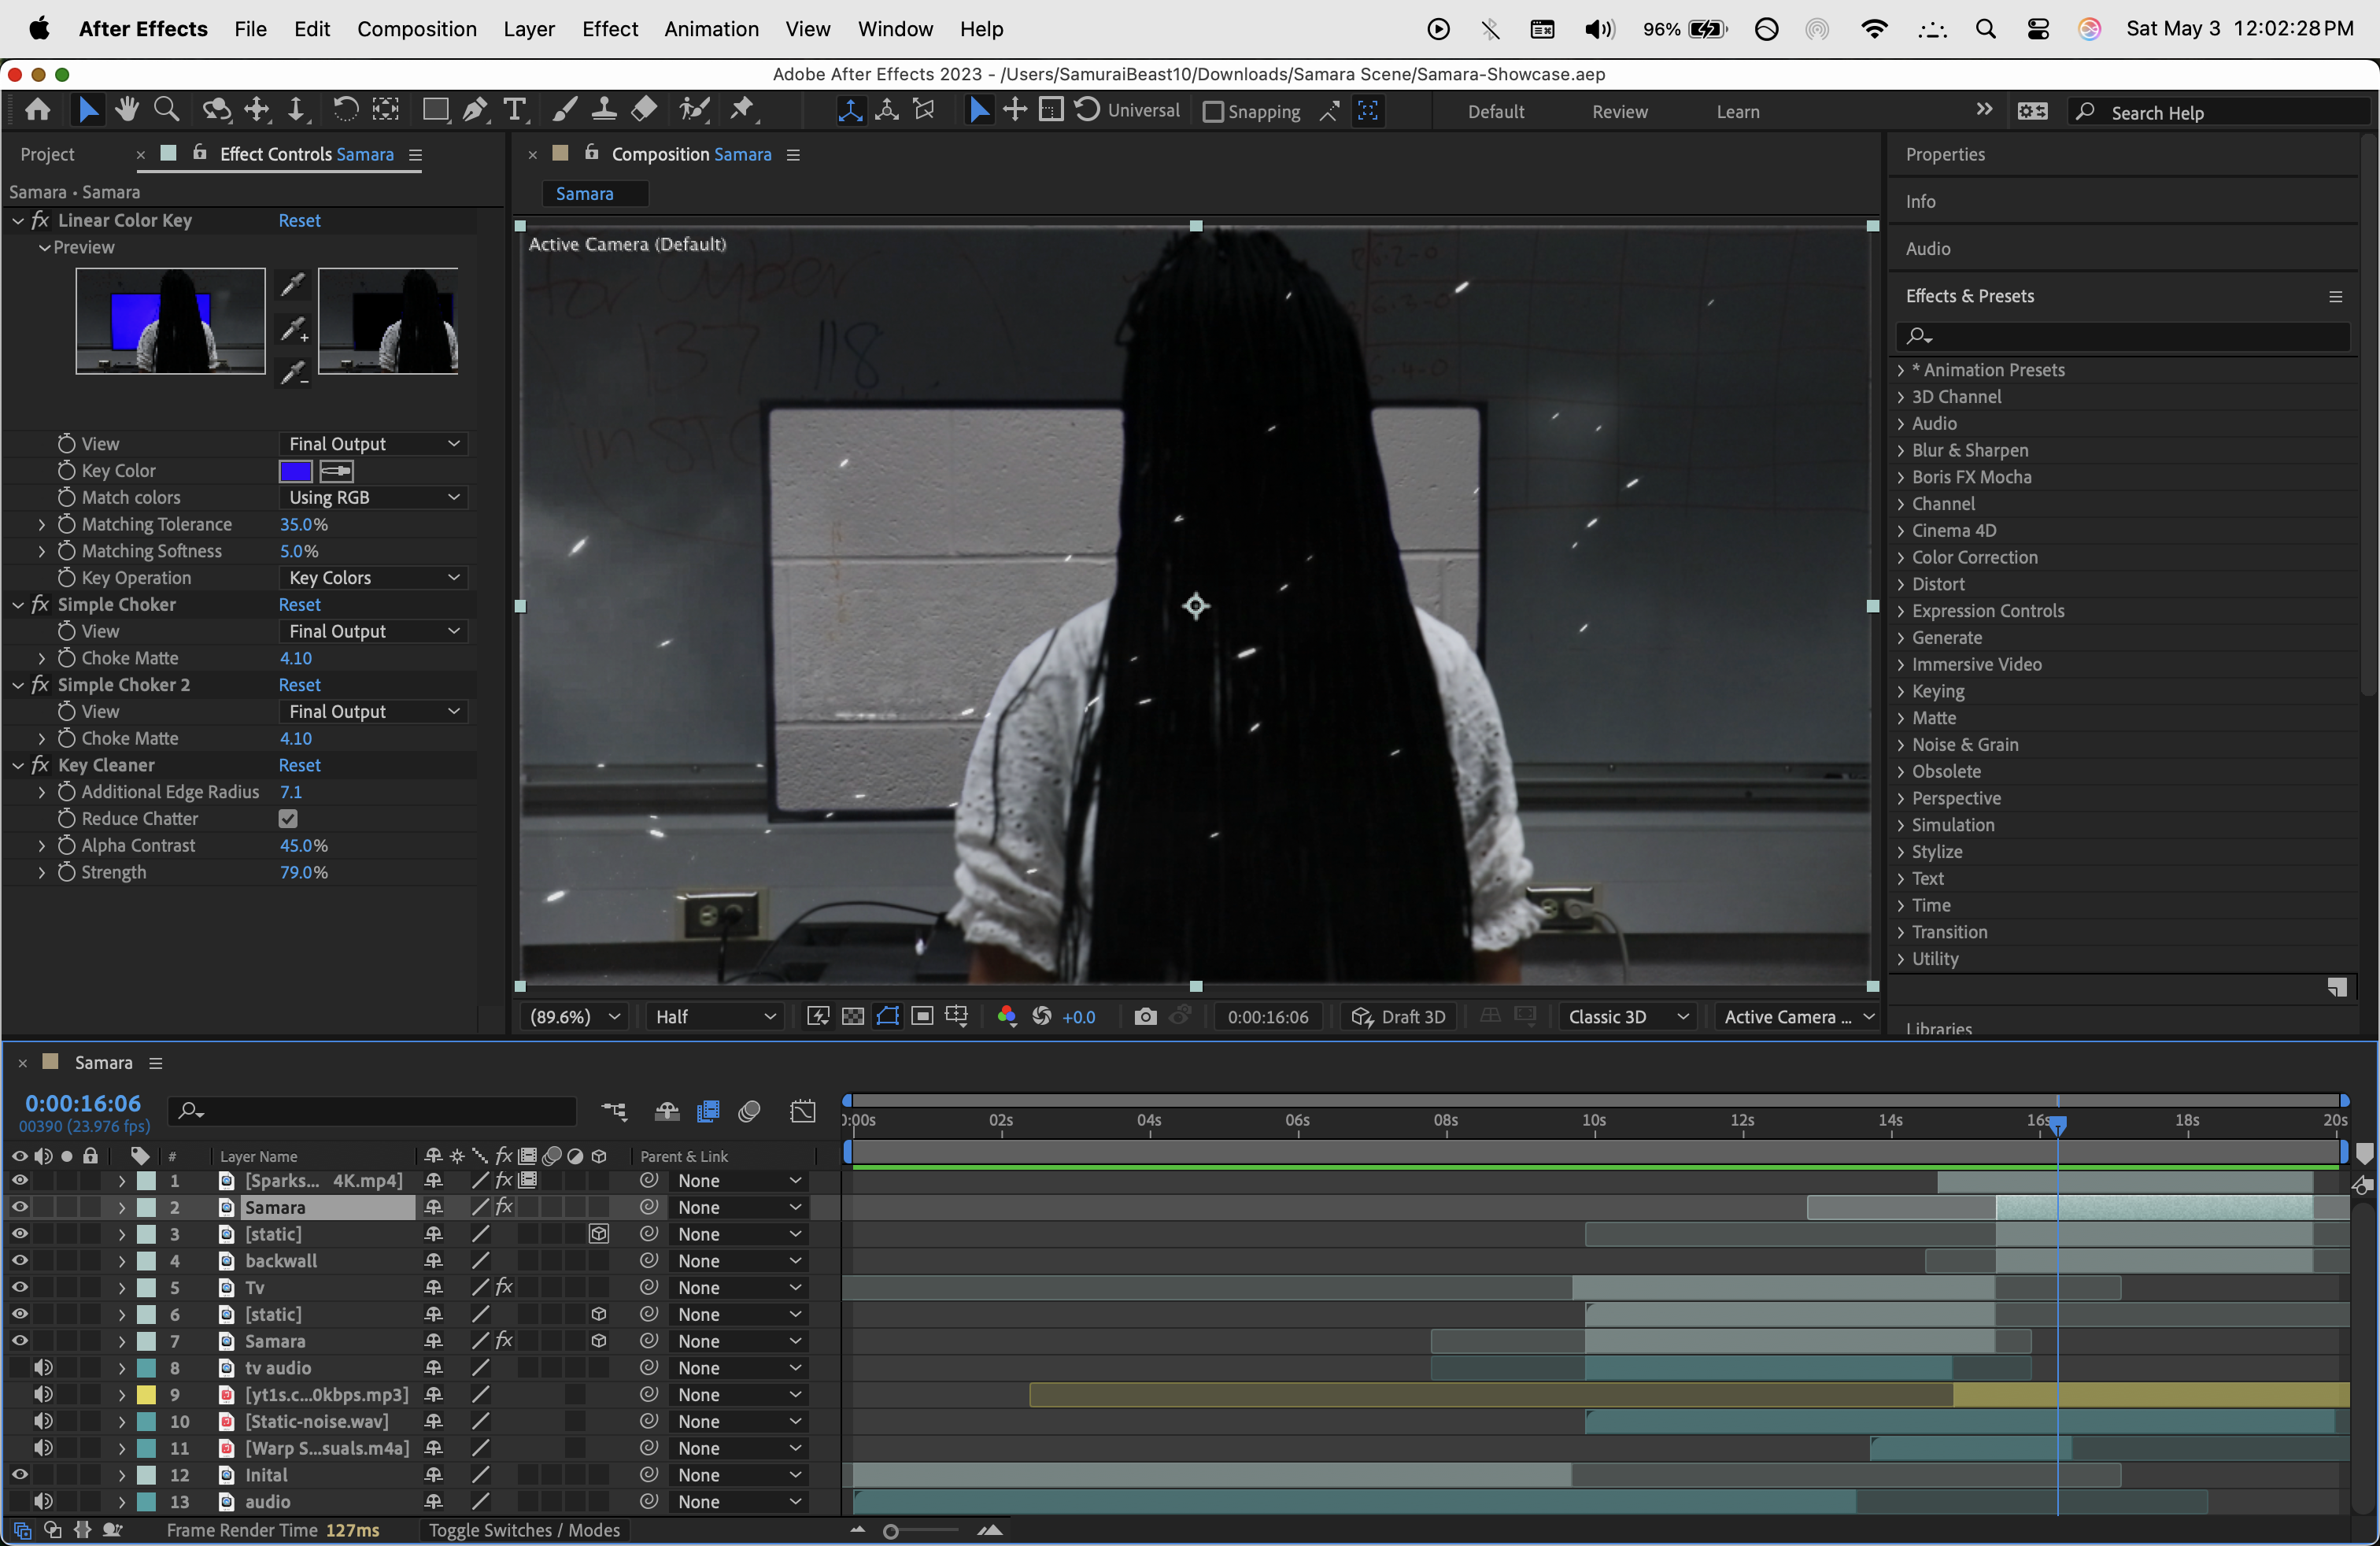Select the Puppet Pin tool
Image resolution: width=2380 pixels, height=1546 pixels.
pyautogui.click(x=743, y=110)
